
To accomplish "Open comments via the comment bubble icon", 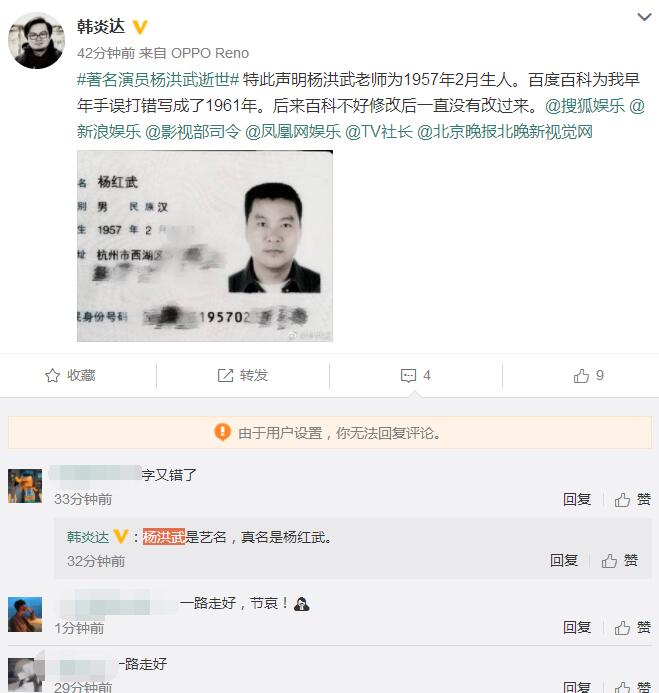I will [x=408, y=375].
